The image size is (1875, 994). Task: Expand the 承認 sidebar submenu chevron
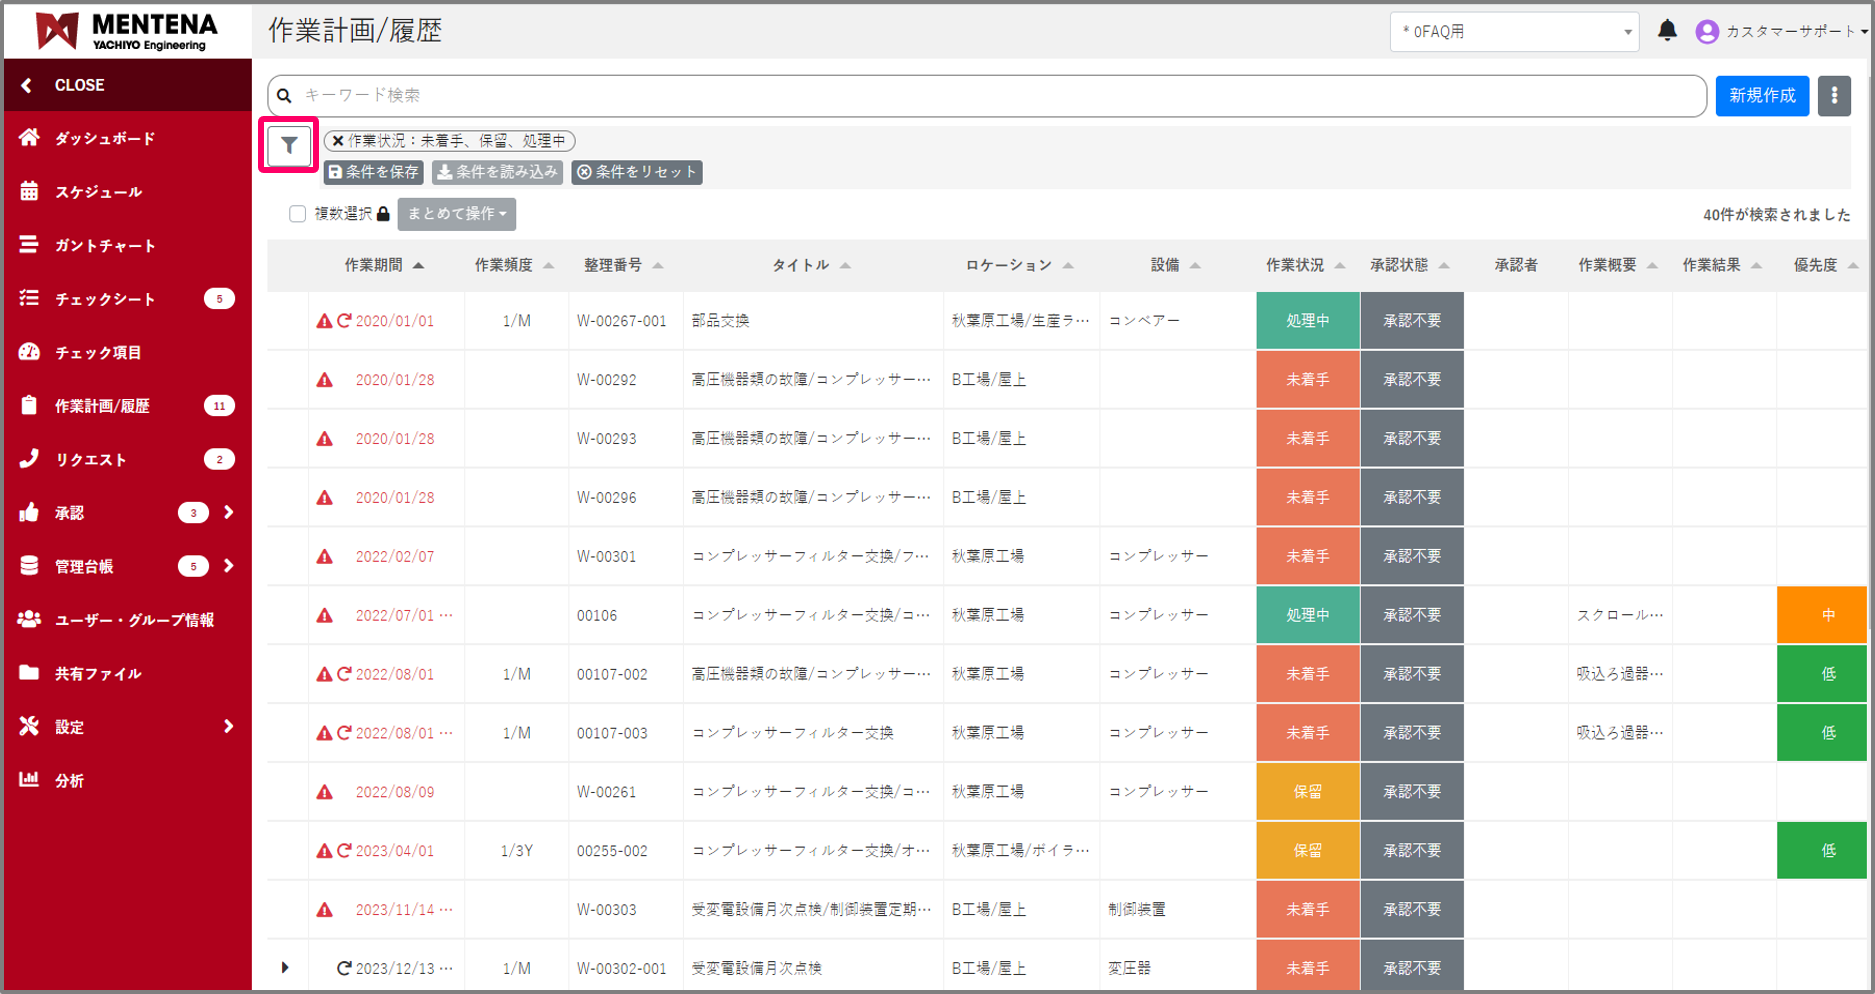point(229,513)
